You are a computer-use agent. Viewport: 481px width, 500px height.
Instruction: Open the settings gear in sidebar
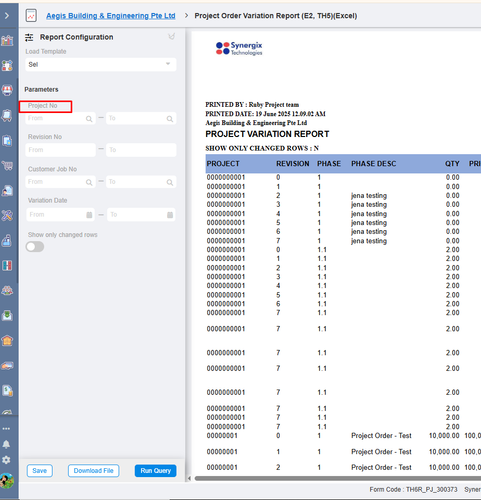pyautogui.click(x=6, y=460)
